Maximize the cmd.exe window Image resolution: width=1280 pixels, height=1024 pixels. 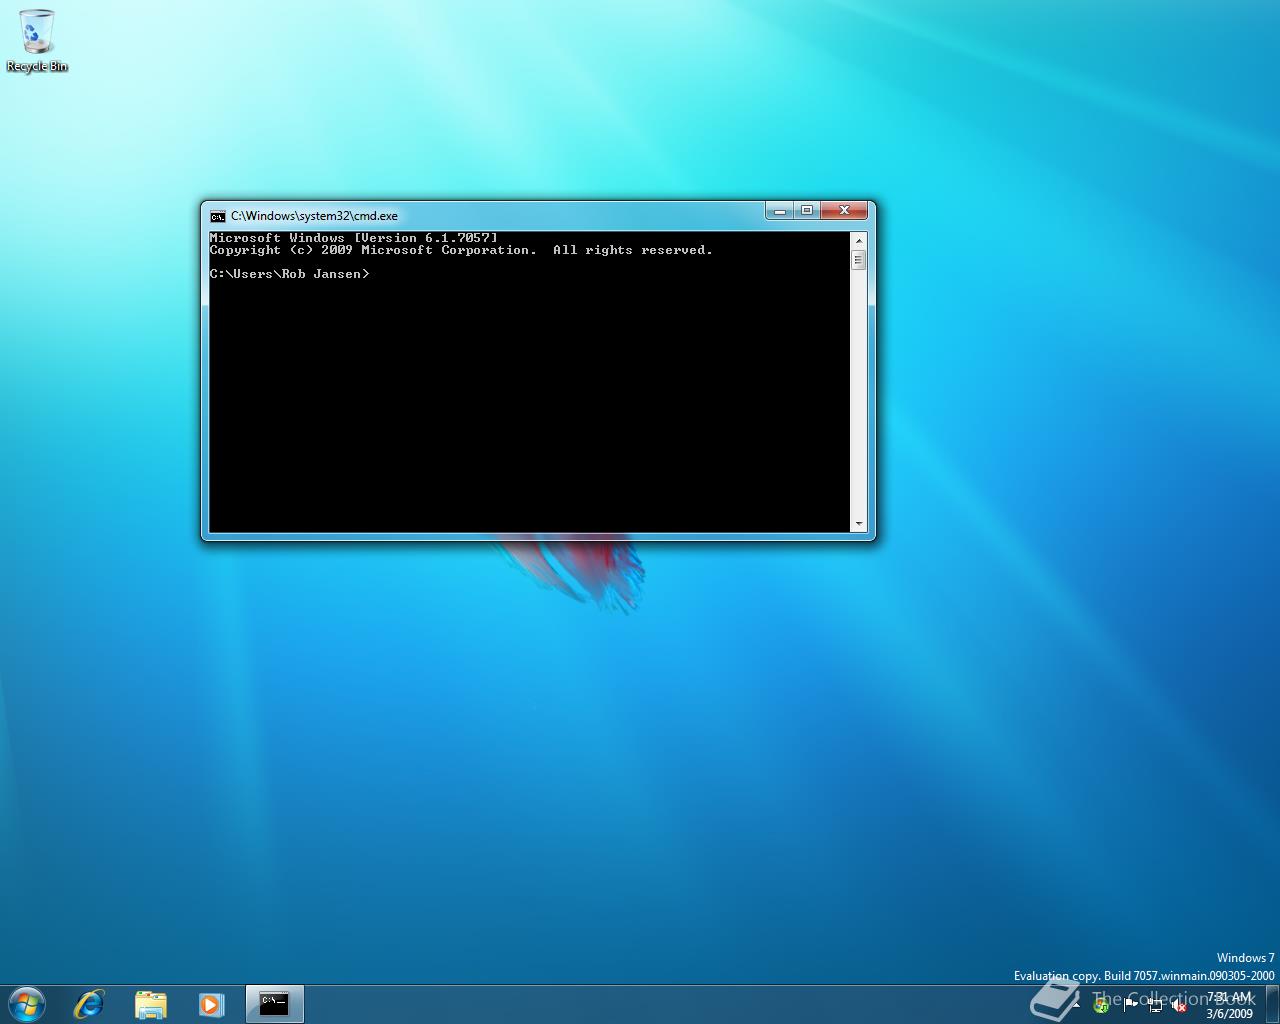807,210
